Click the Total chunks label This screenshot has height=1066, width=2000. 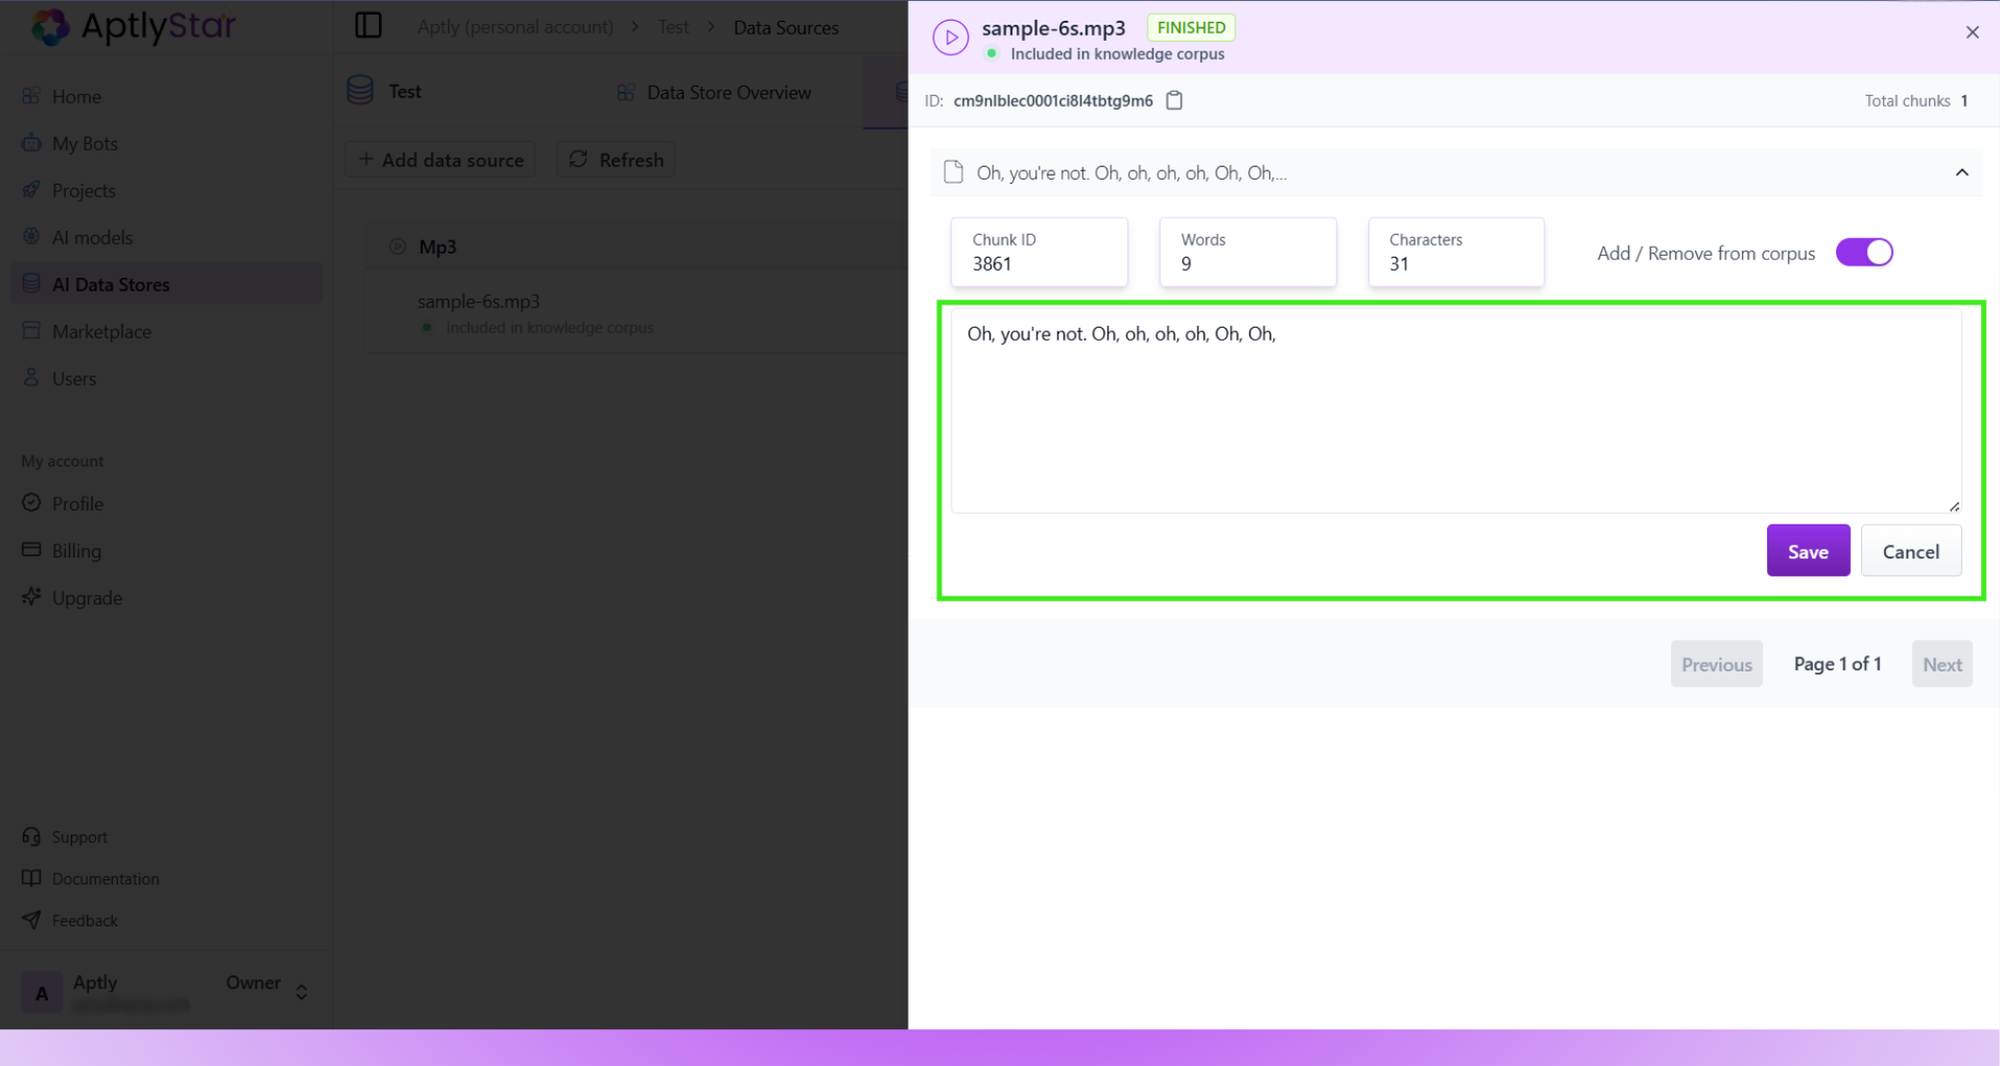1907,101
